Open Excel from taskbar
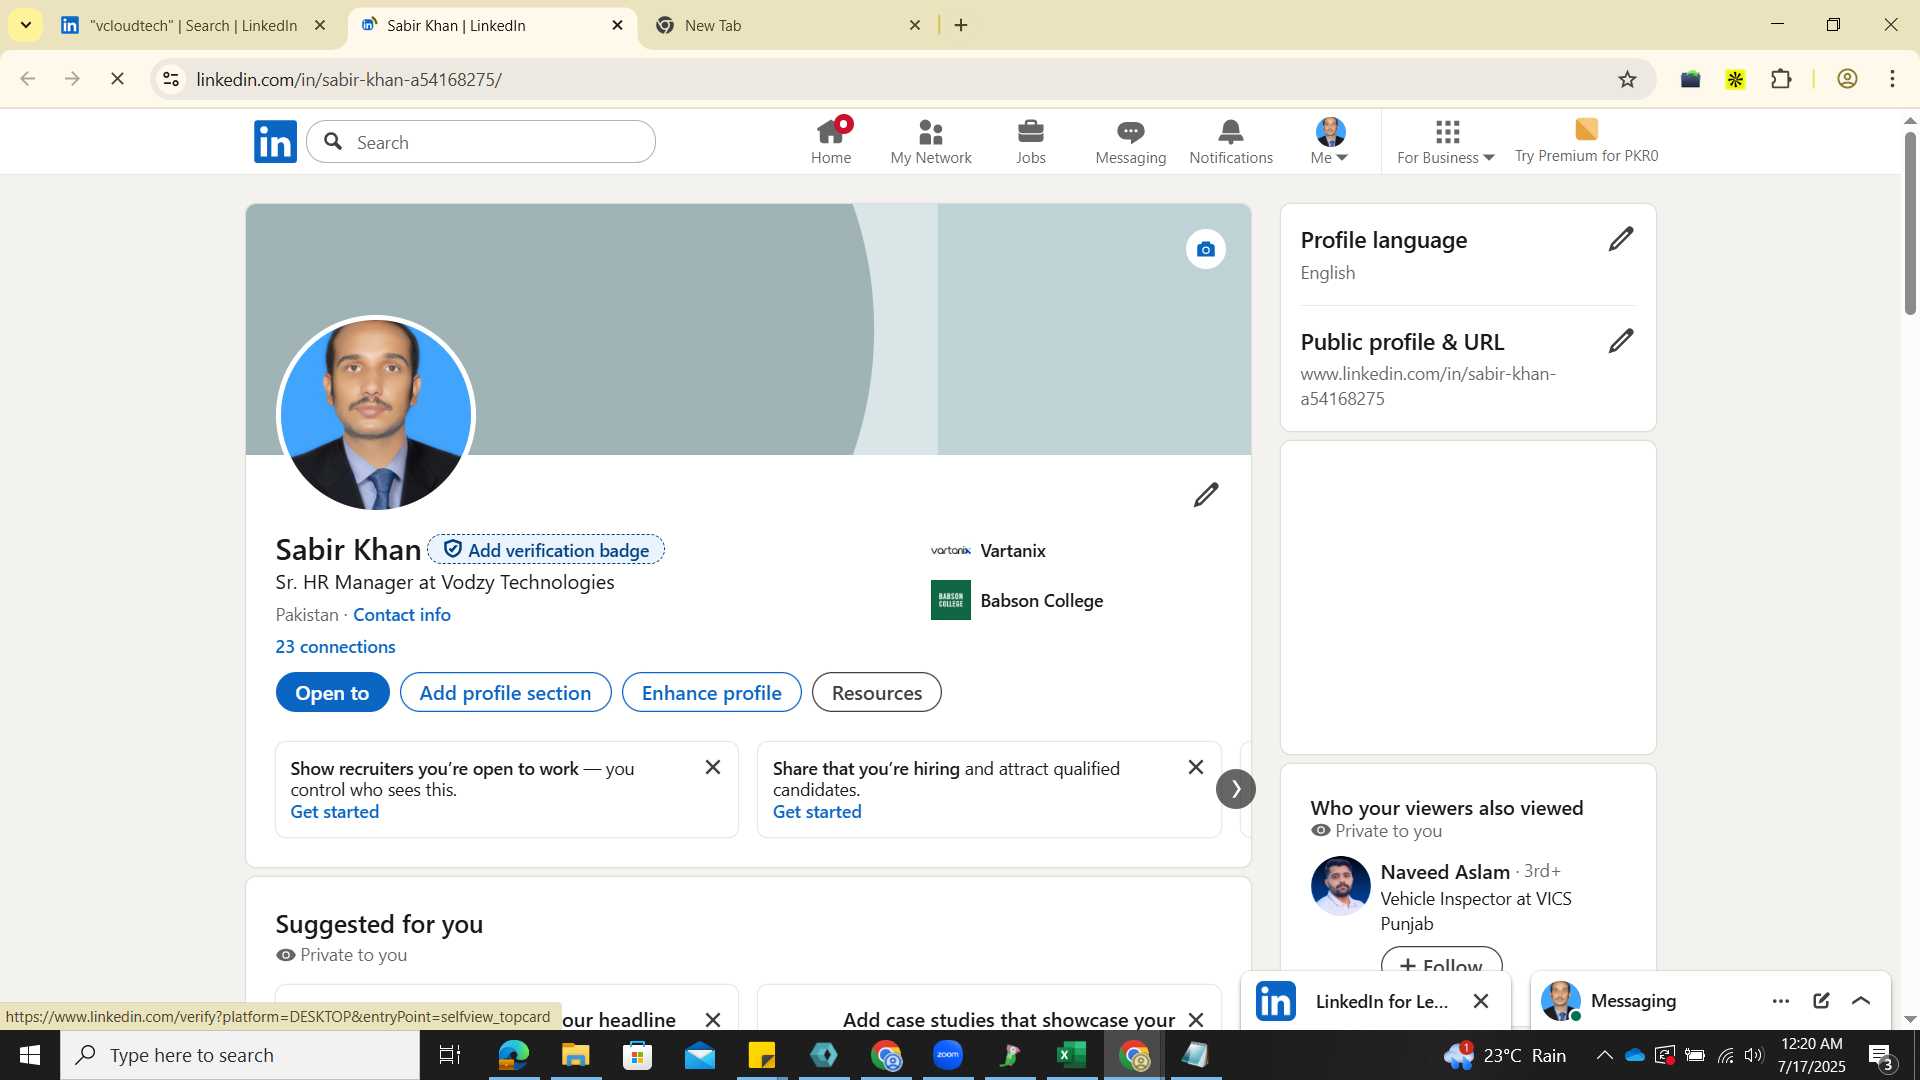 coord(1072,1055)
